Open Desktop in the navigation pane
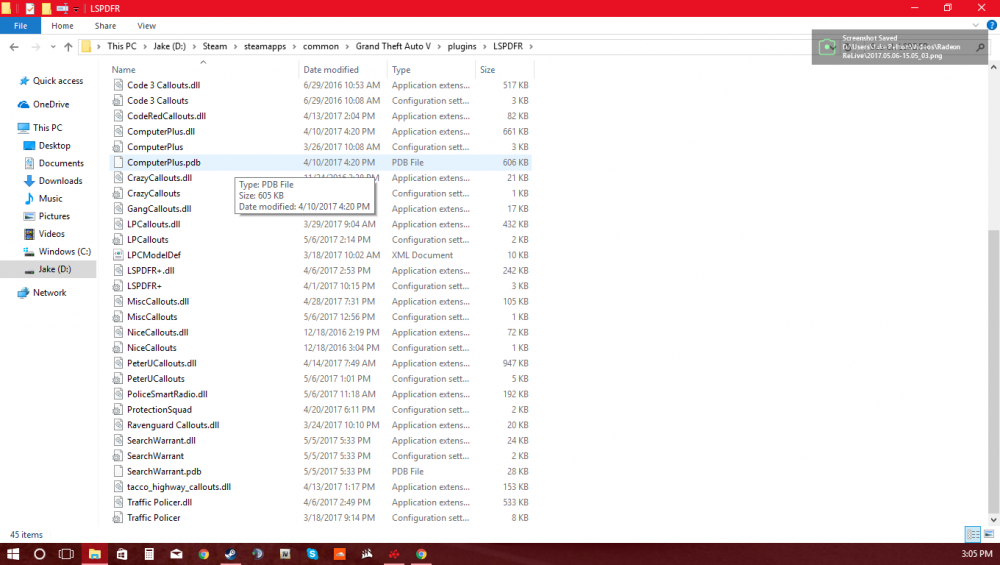 tap(54, 145)
